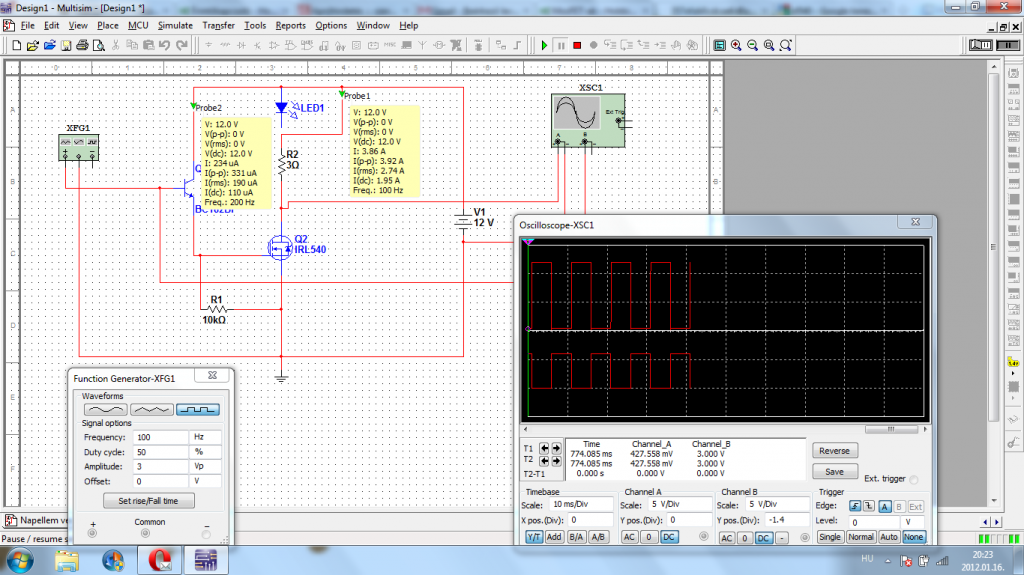
Task: Open the Simulate menu
Action: point(175,25)
